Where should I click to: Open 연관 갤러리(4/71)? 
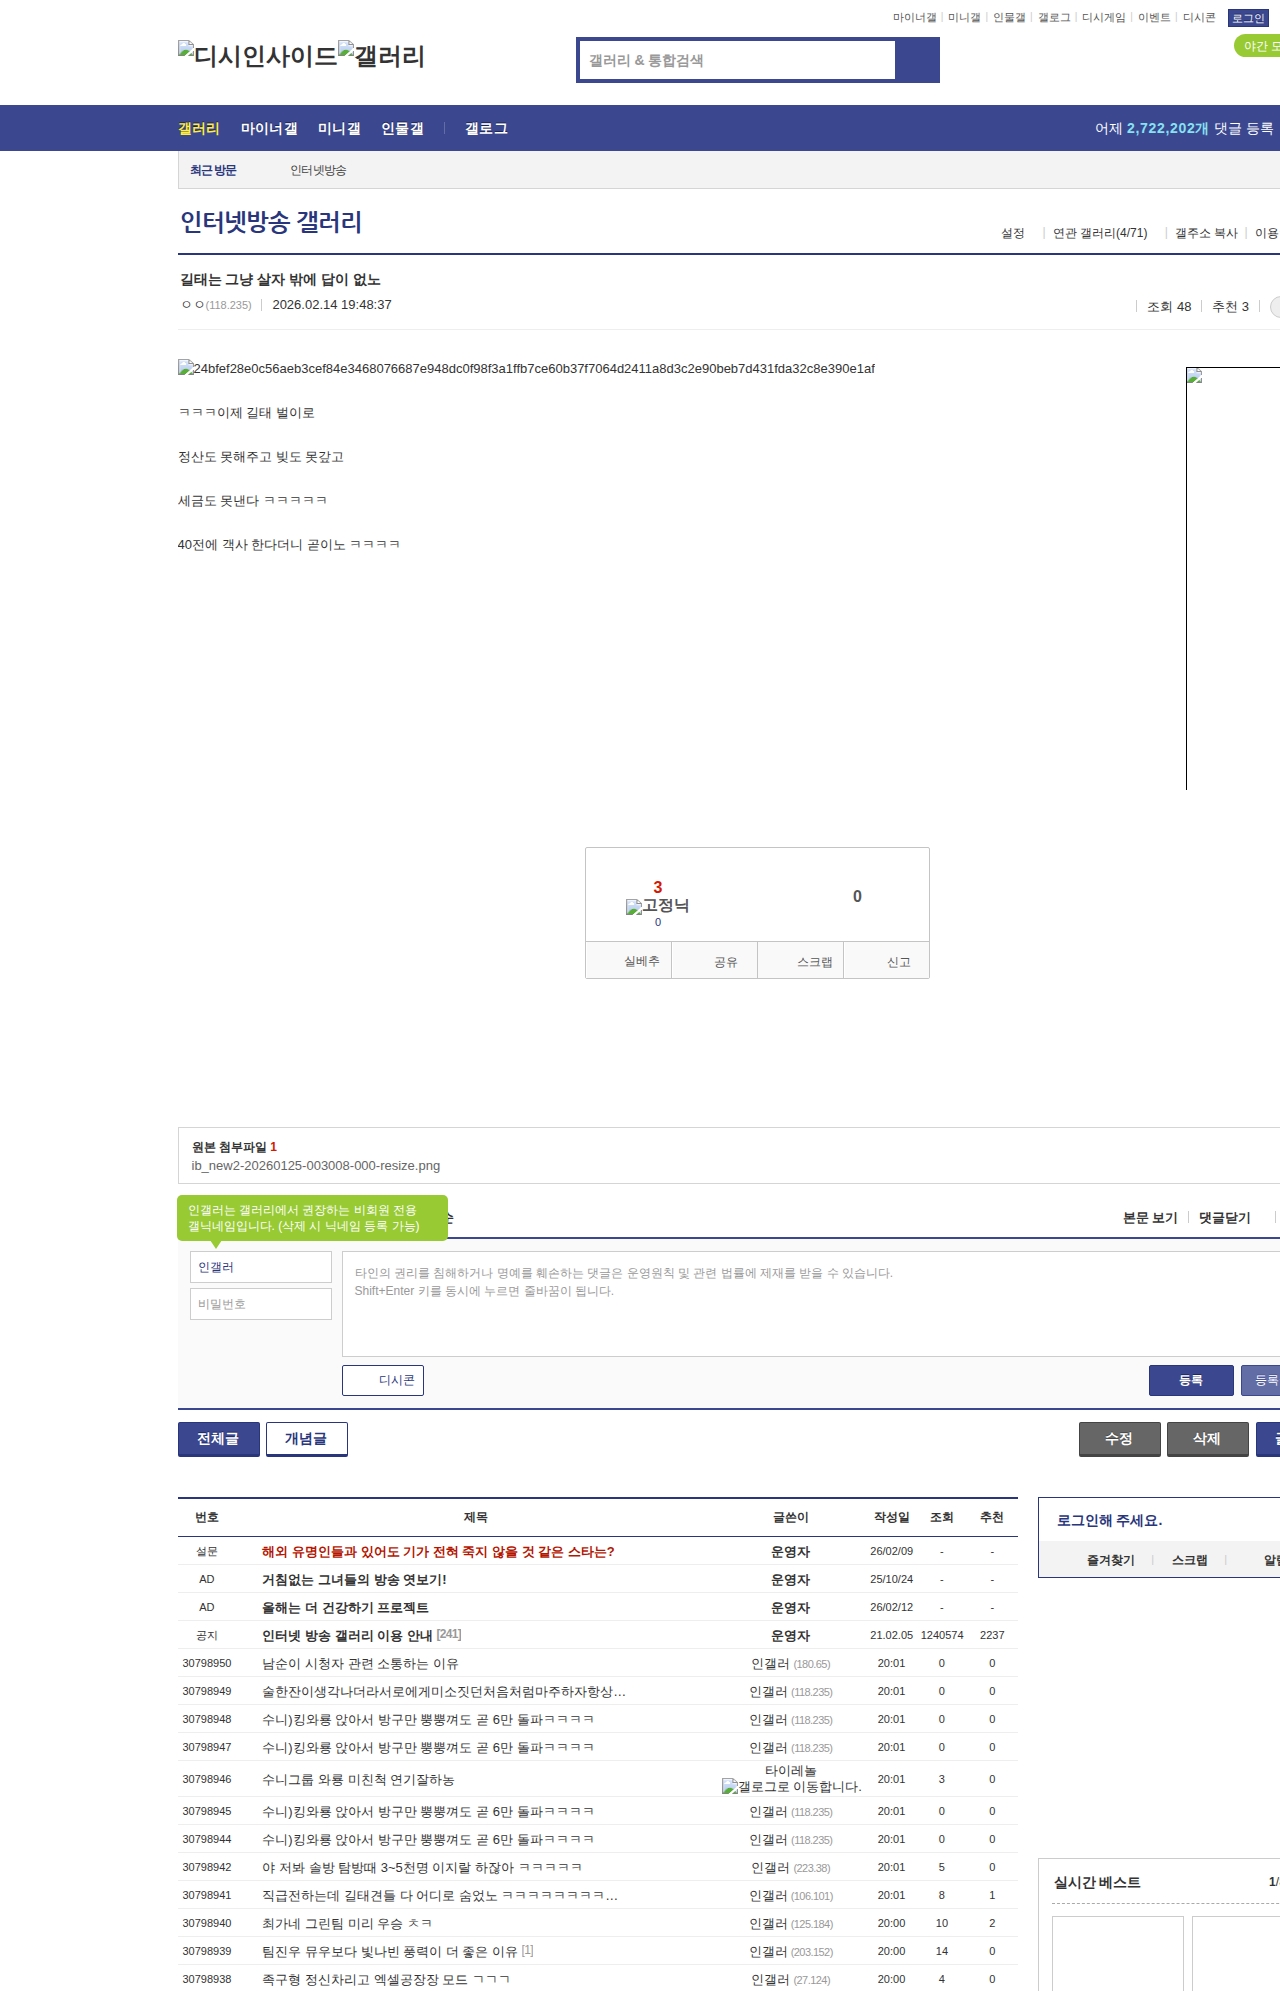(x=1100, y=233)
